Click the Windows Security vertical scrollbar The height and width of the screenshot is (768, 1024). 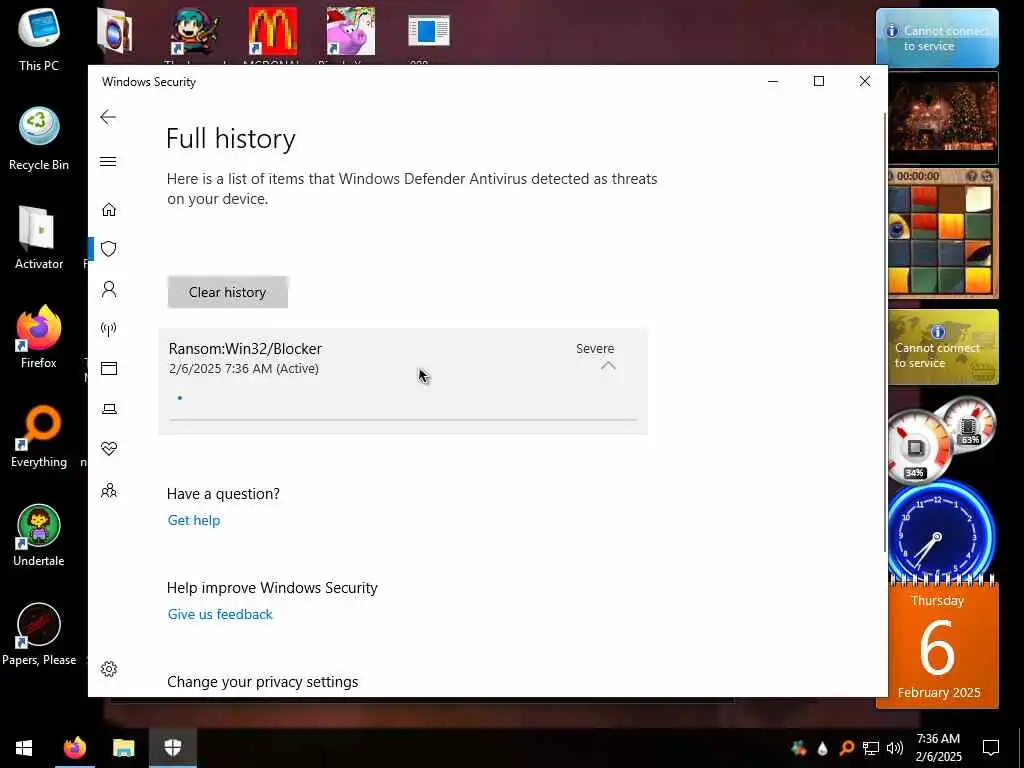click(x=885, y=333)
